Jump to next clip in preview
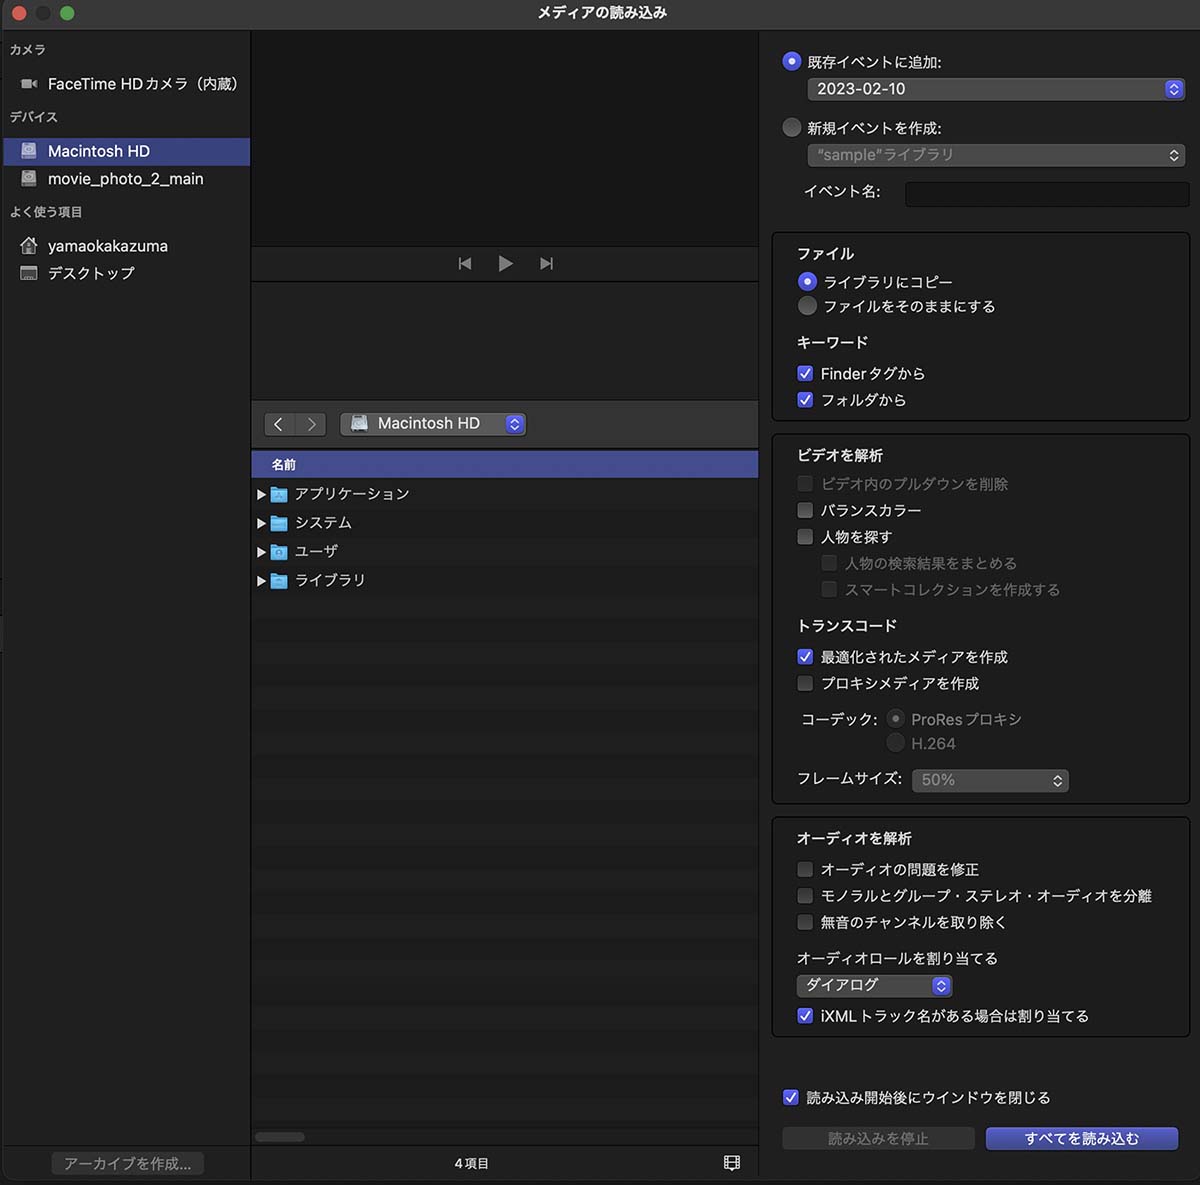This screenshot has width=1200, height=1185. pos(546,264)
